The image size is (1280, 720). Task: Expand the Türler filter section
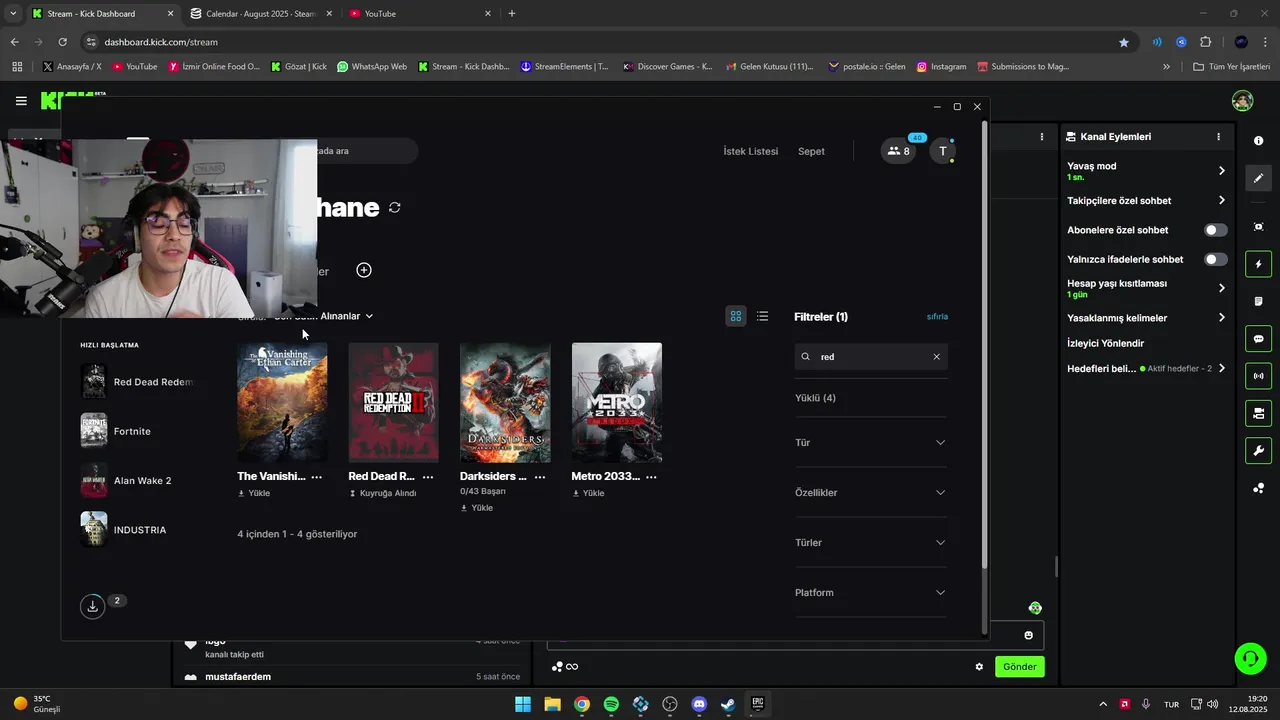coord(870,543)
